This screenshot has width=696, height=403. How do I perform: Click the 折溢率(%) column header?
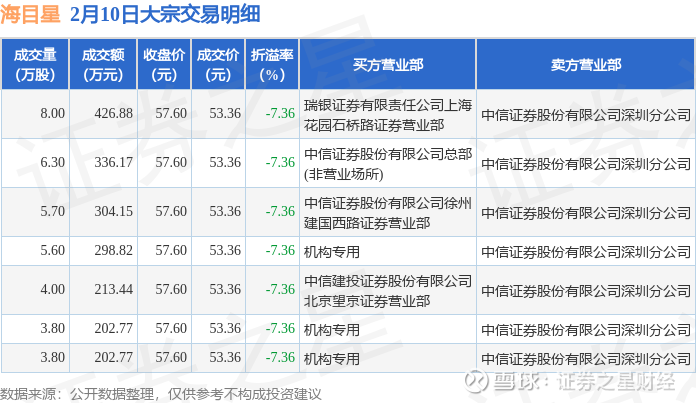272,65
